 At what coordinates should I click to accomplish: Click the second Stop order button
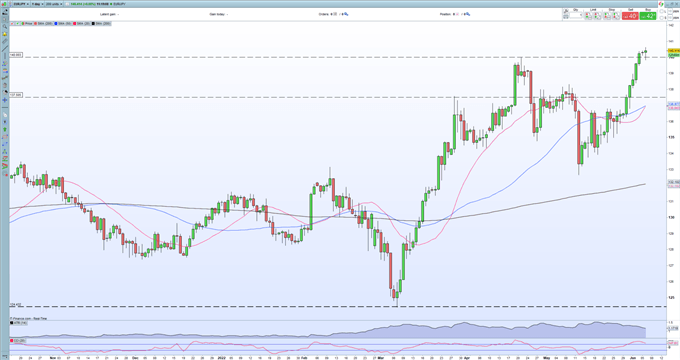tap(616, 16)
